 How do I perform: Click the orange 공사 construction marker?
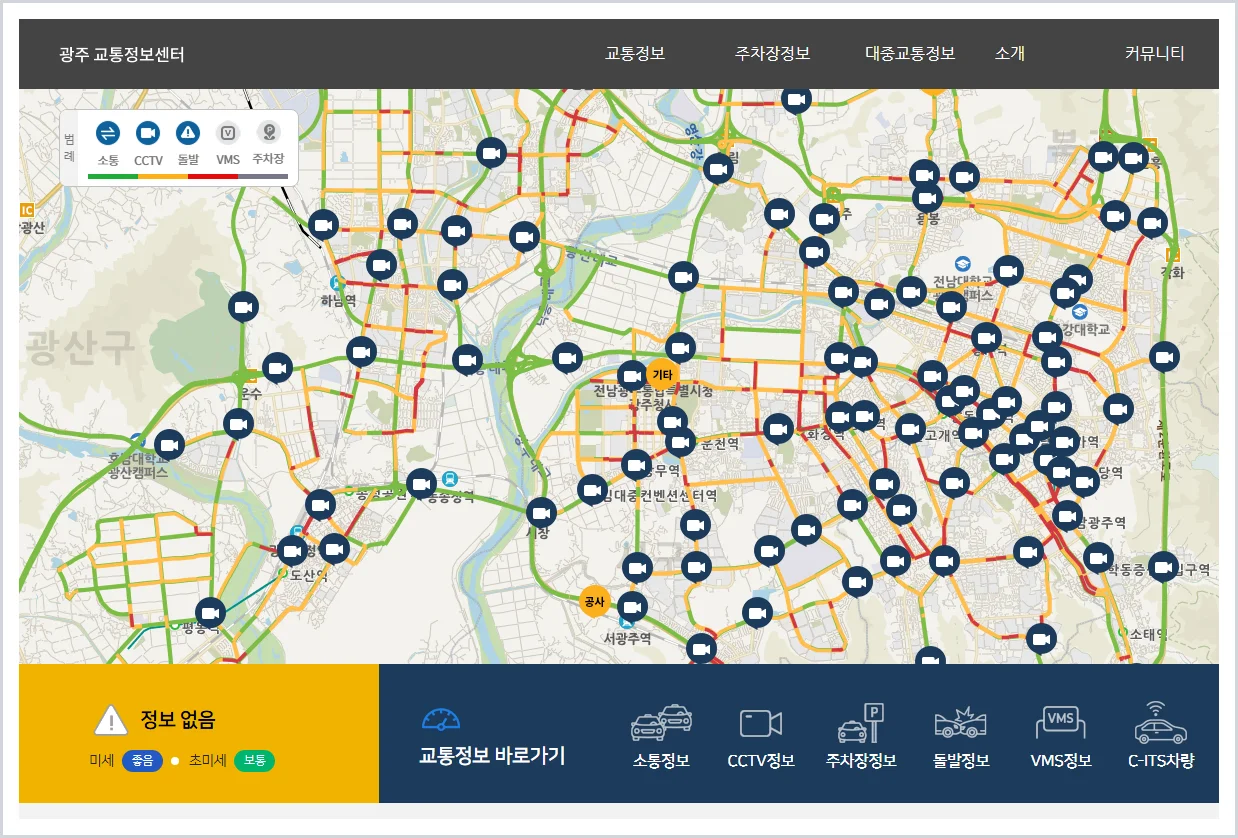coord(595,601)
